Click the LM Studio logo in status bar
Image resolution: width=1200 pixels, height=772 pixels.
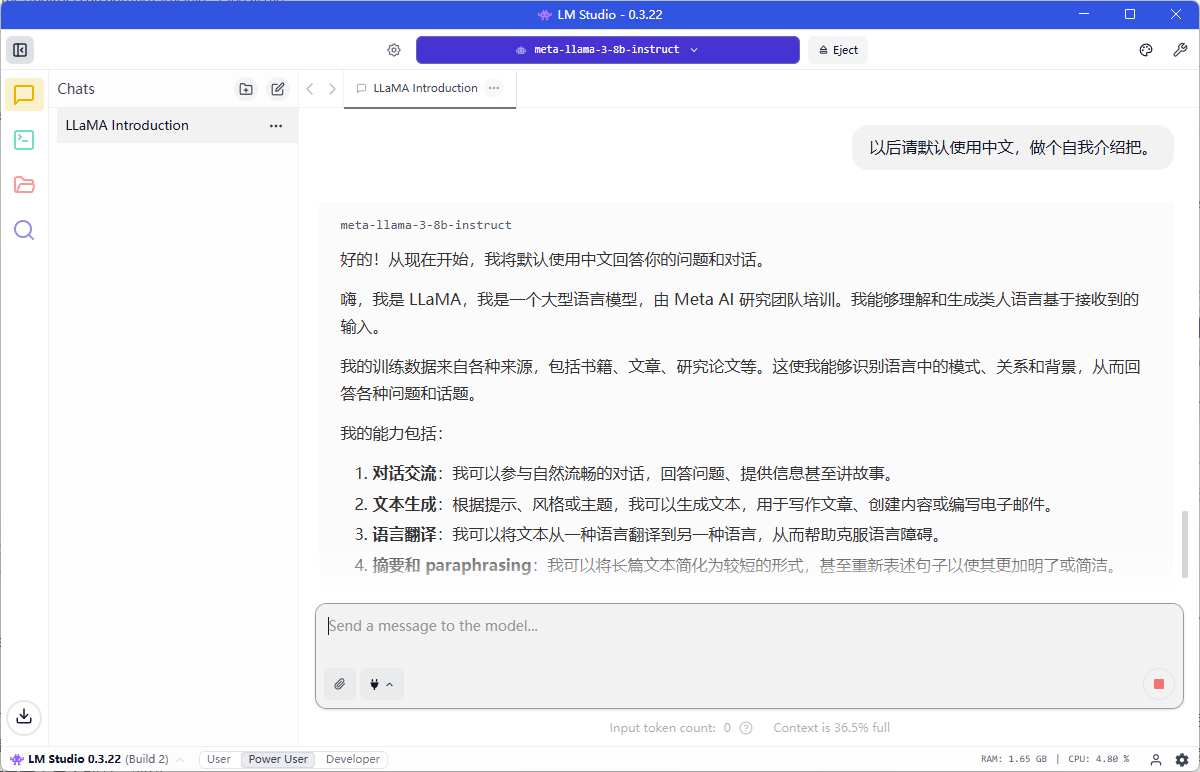pyautogui.click(x=17, y=760)
